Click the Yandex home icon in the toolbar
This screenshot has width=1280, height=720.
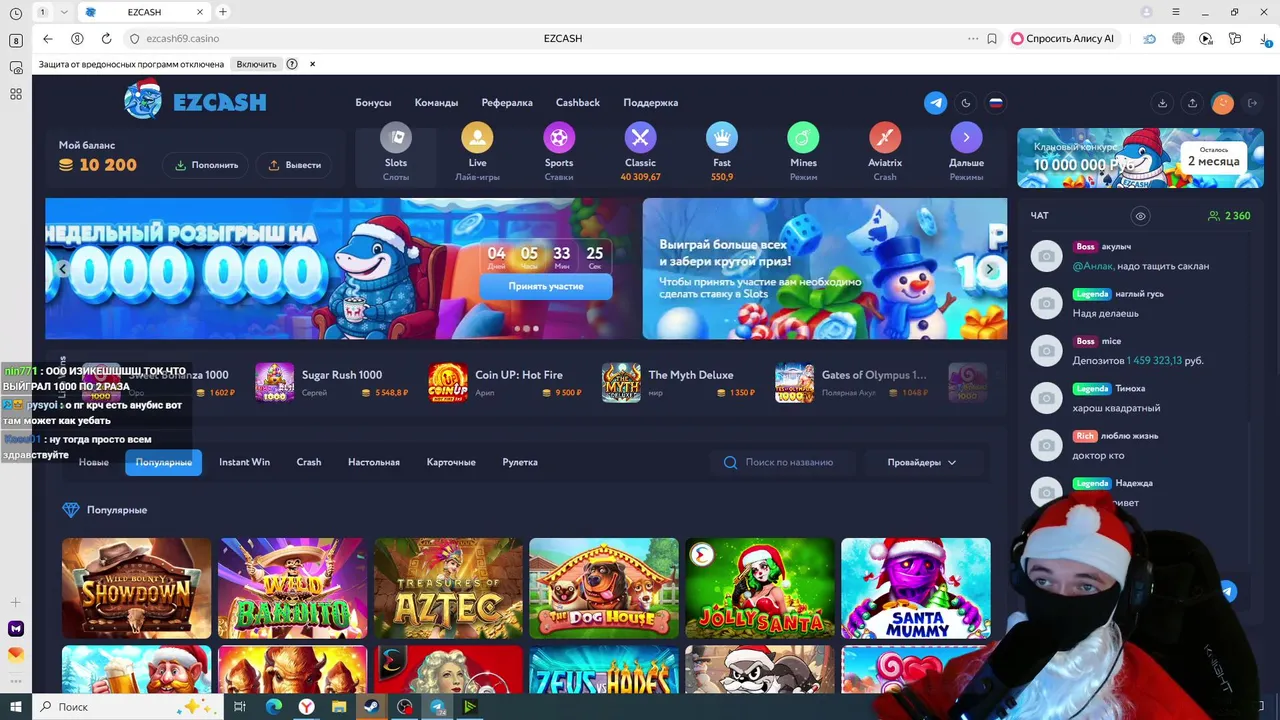(77, 38)
